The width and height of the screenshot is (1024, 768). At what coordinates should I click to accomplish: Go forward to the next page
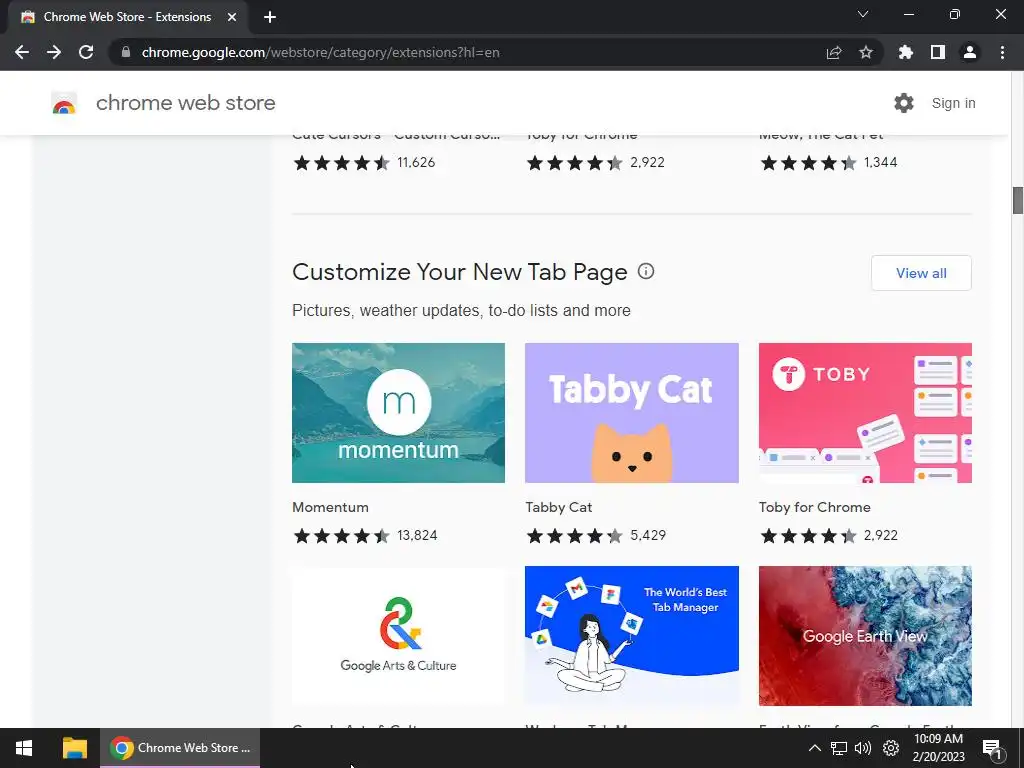pos(54,52)
